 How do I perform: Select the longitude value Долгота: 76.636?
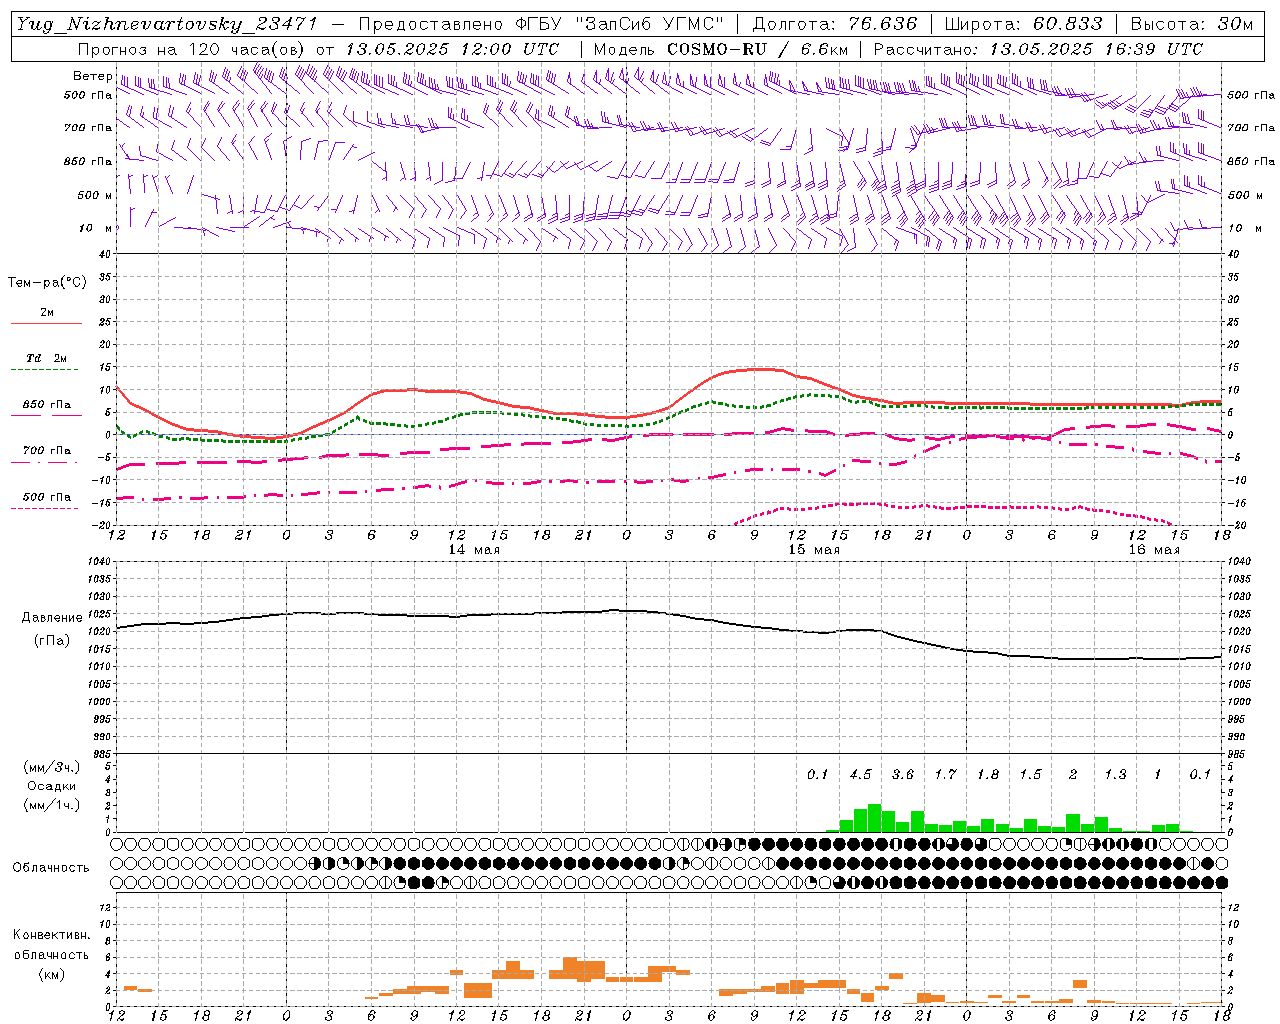835,24
